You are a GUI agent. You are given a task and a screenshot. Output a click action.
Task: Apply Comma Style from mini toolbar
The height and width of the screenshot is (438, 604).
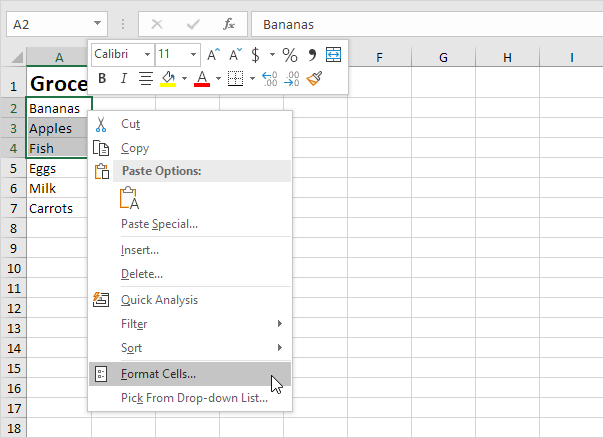311,54
